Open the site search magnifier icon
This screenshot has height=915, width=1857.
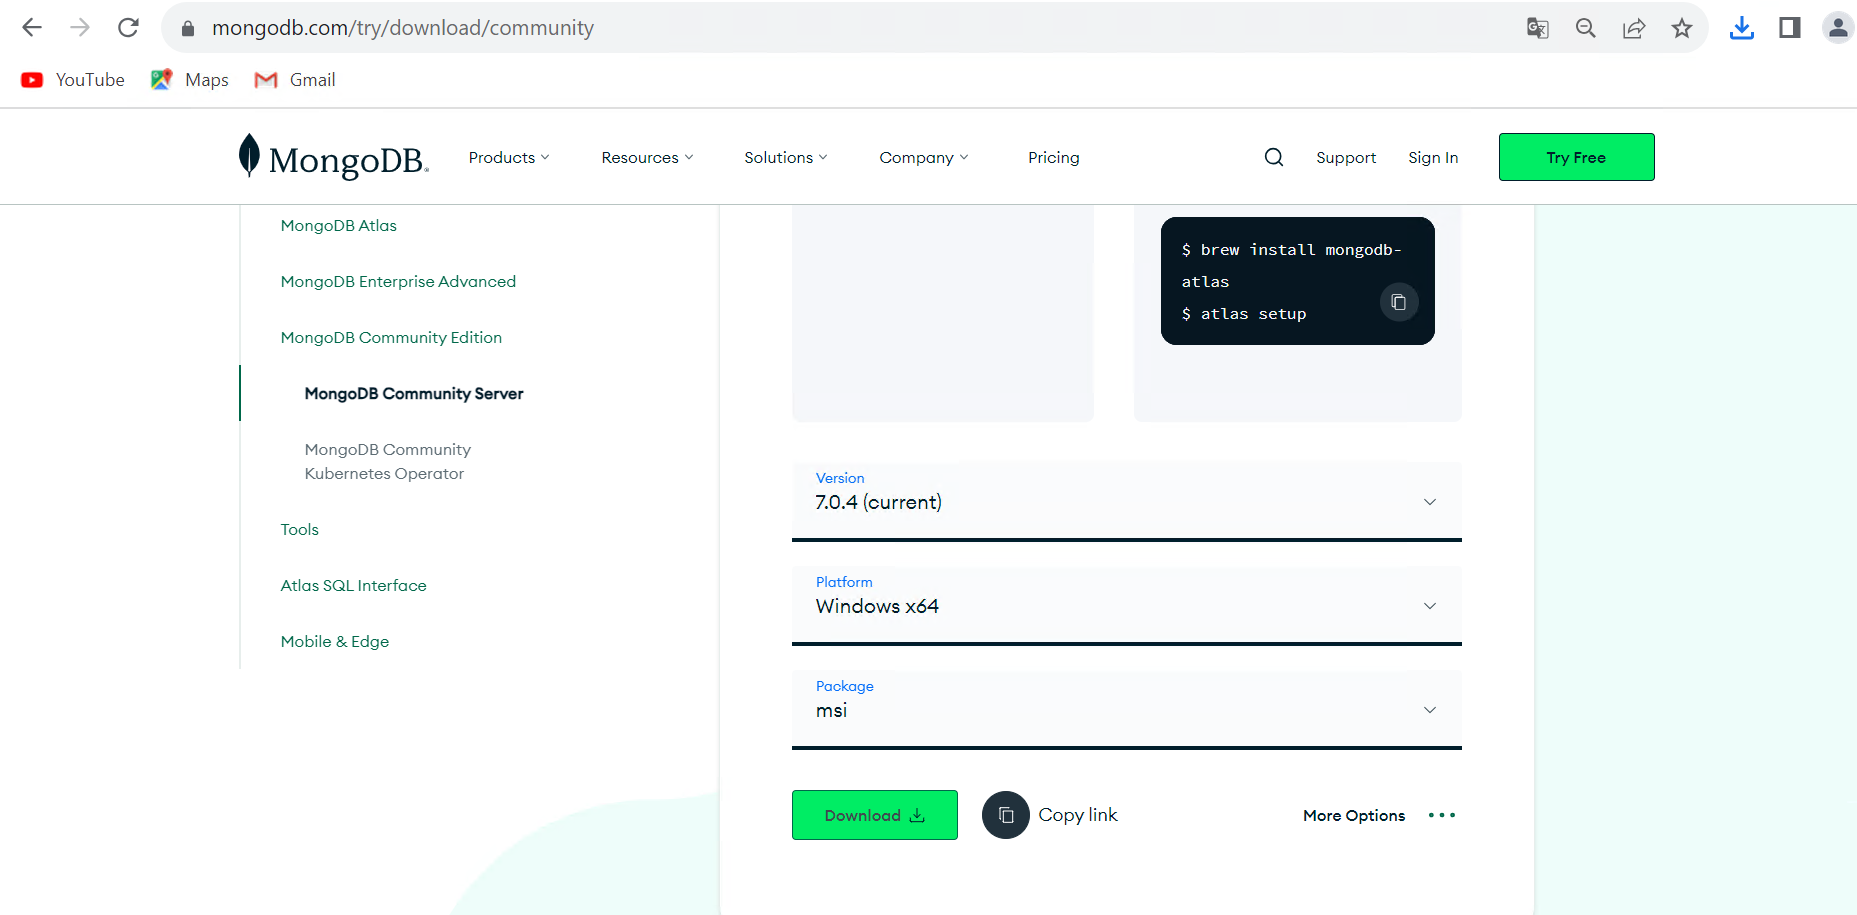(1273, 157)
